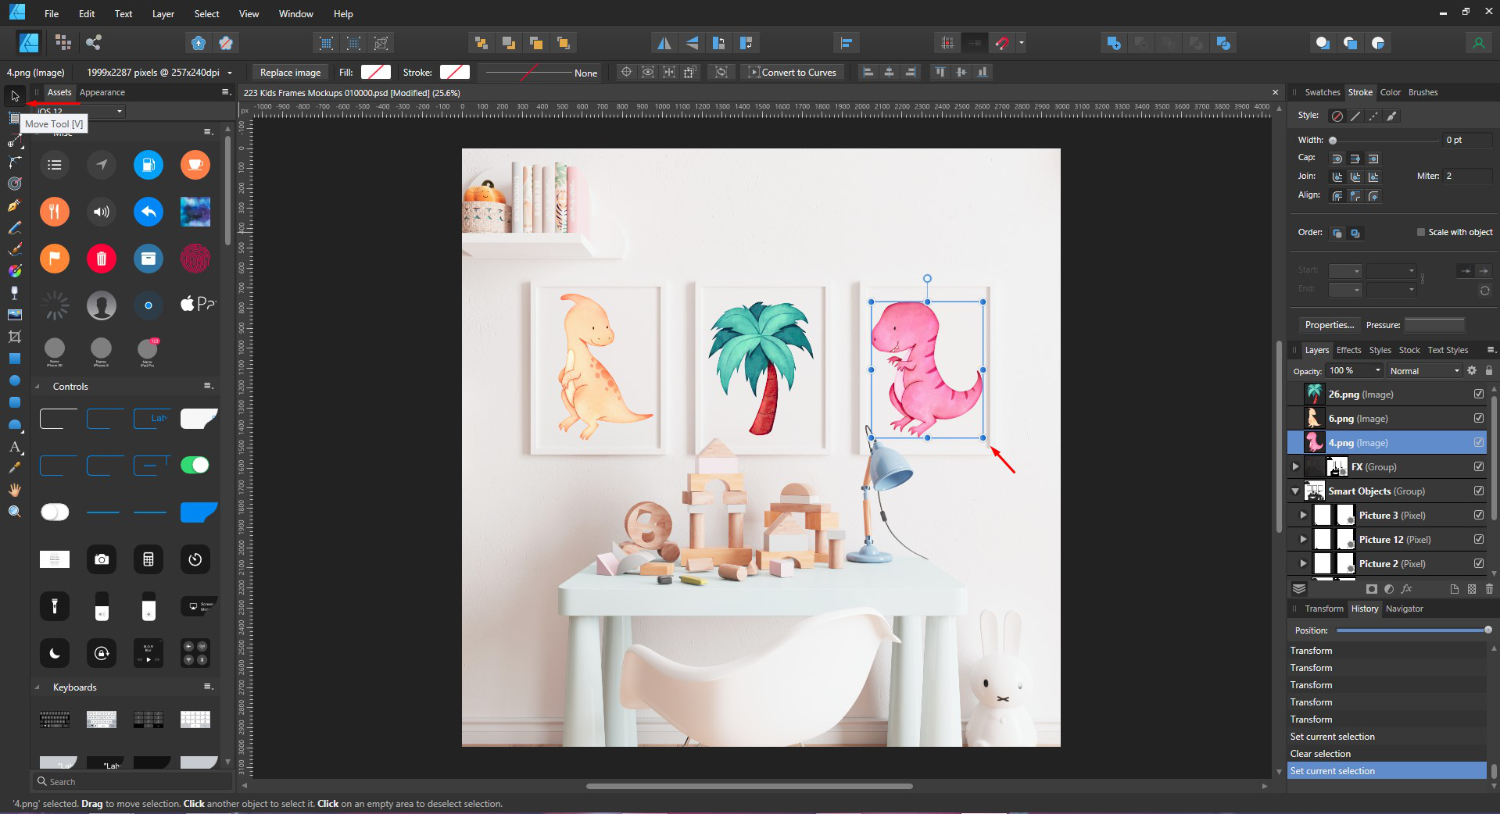The height and width of the screenshot is (814, 1500).
Task: Click the Add boolean operation icon
Action: click(x=1114, y=43)
